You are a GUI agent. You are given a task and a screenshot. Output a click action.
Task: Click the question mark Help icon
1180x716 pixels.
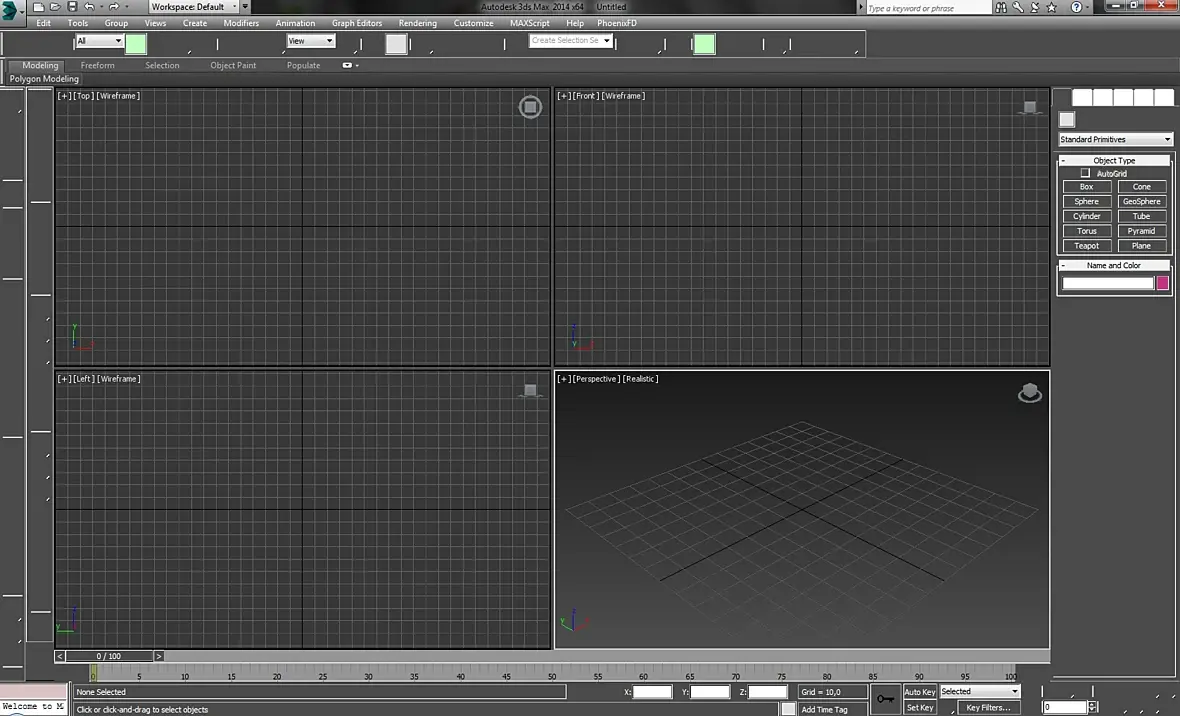(x=1077, y=7)
